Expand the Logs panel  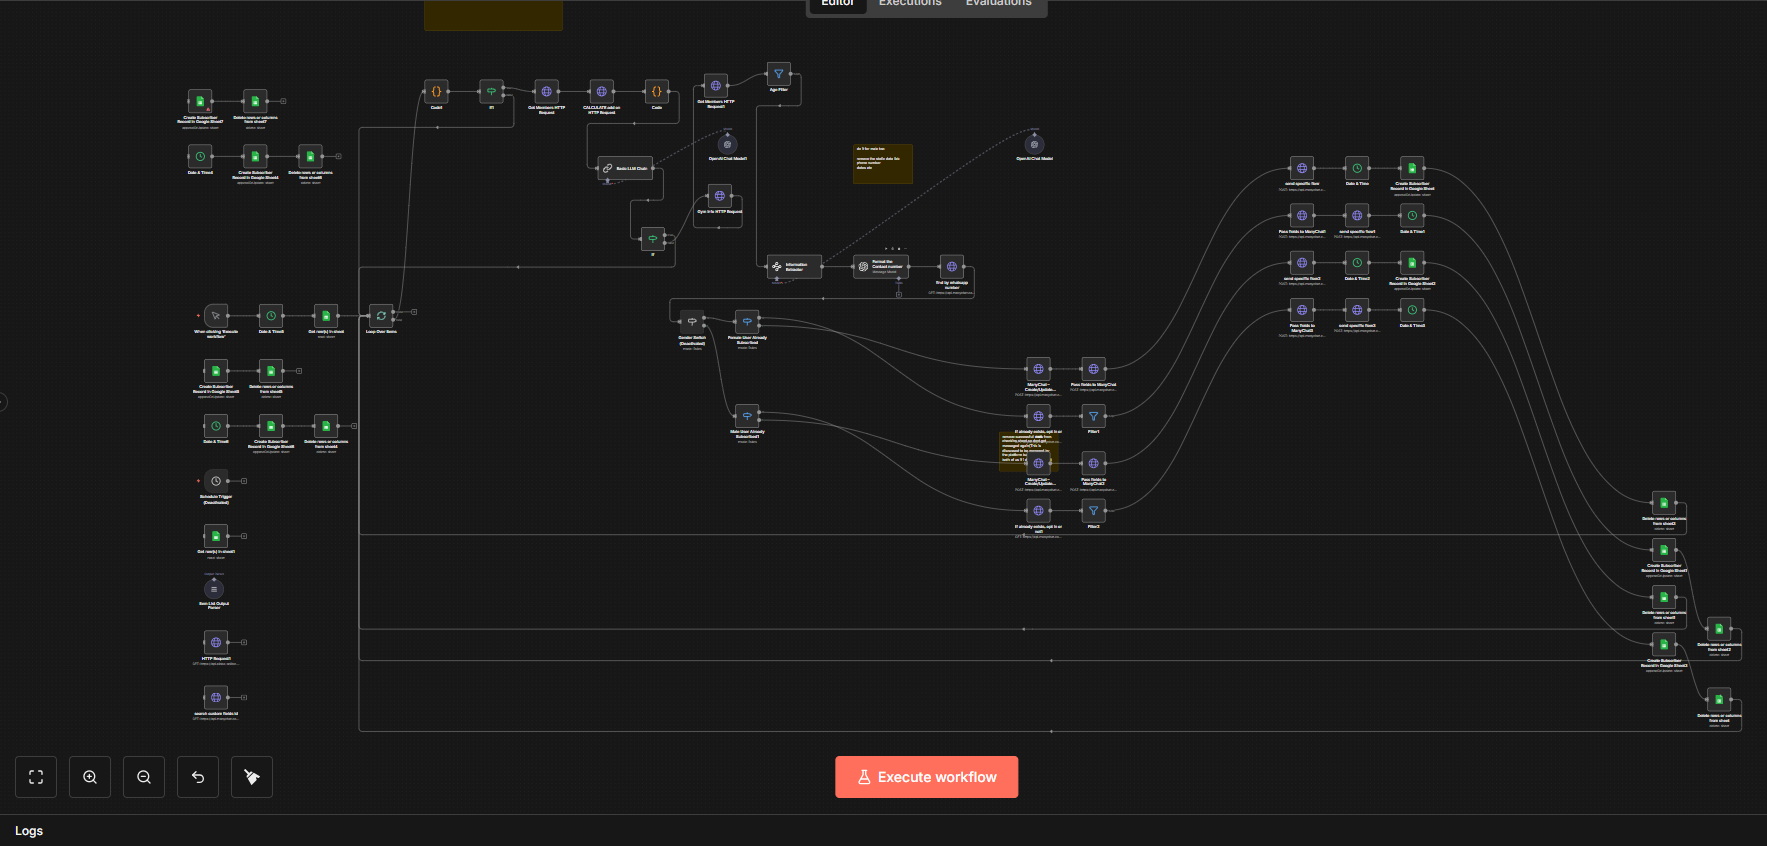coord(29,831)
